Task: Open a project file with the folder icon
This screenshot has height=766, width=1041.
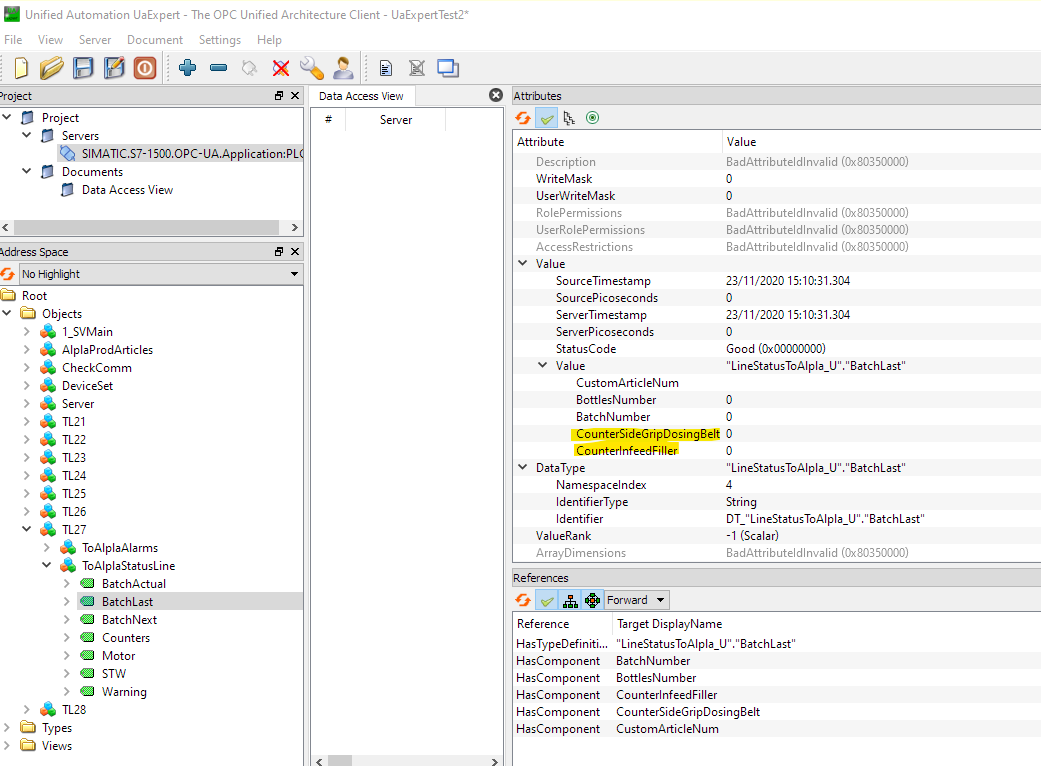Action: pyautogui.click(x=51, y=68)
